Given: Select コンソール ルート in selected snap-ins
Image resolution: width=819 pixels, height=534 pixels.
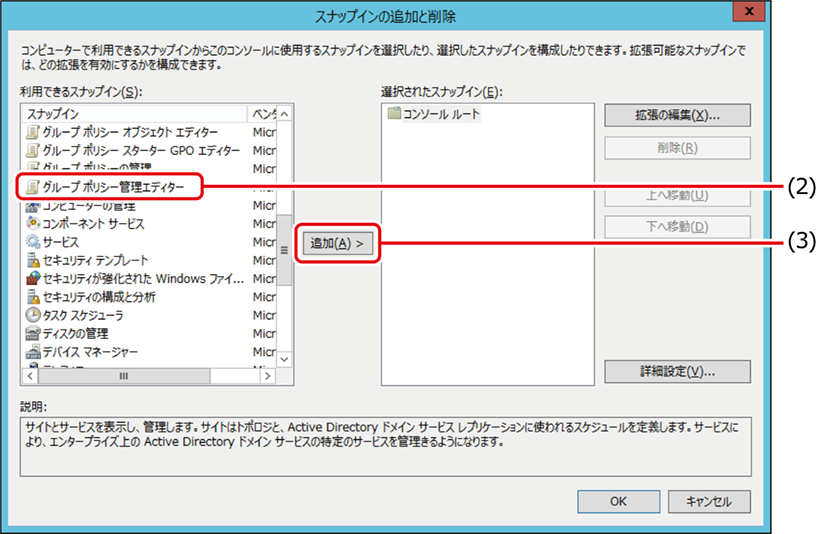Looking at the screenshot, I should (441, 114).
